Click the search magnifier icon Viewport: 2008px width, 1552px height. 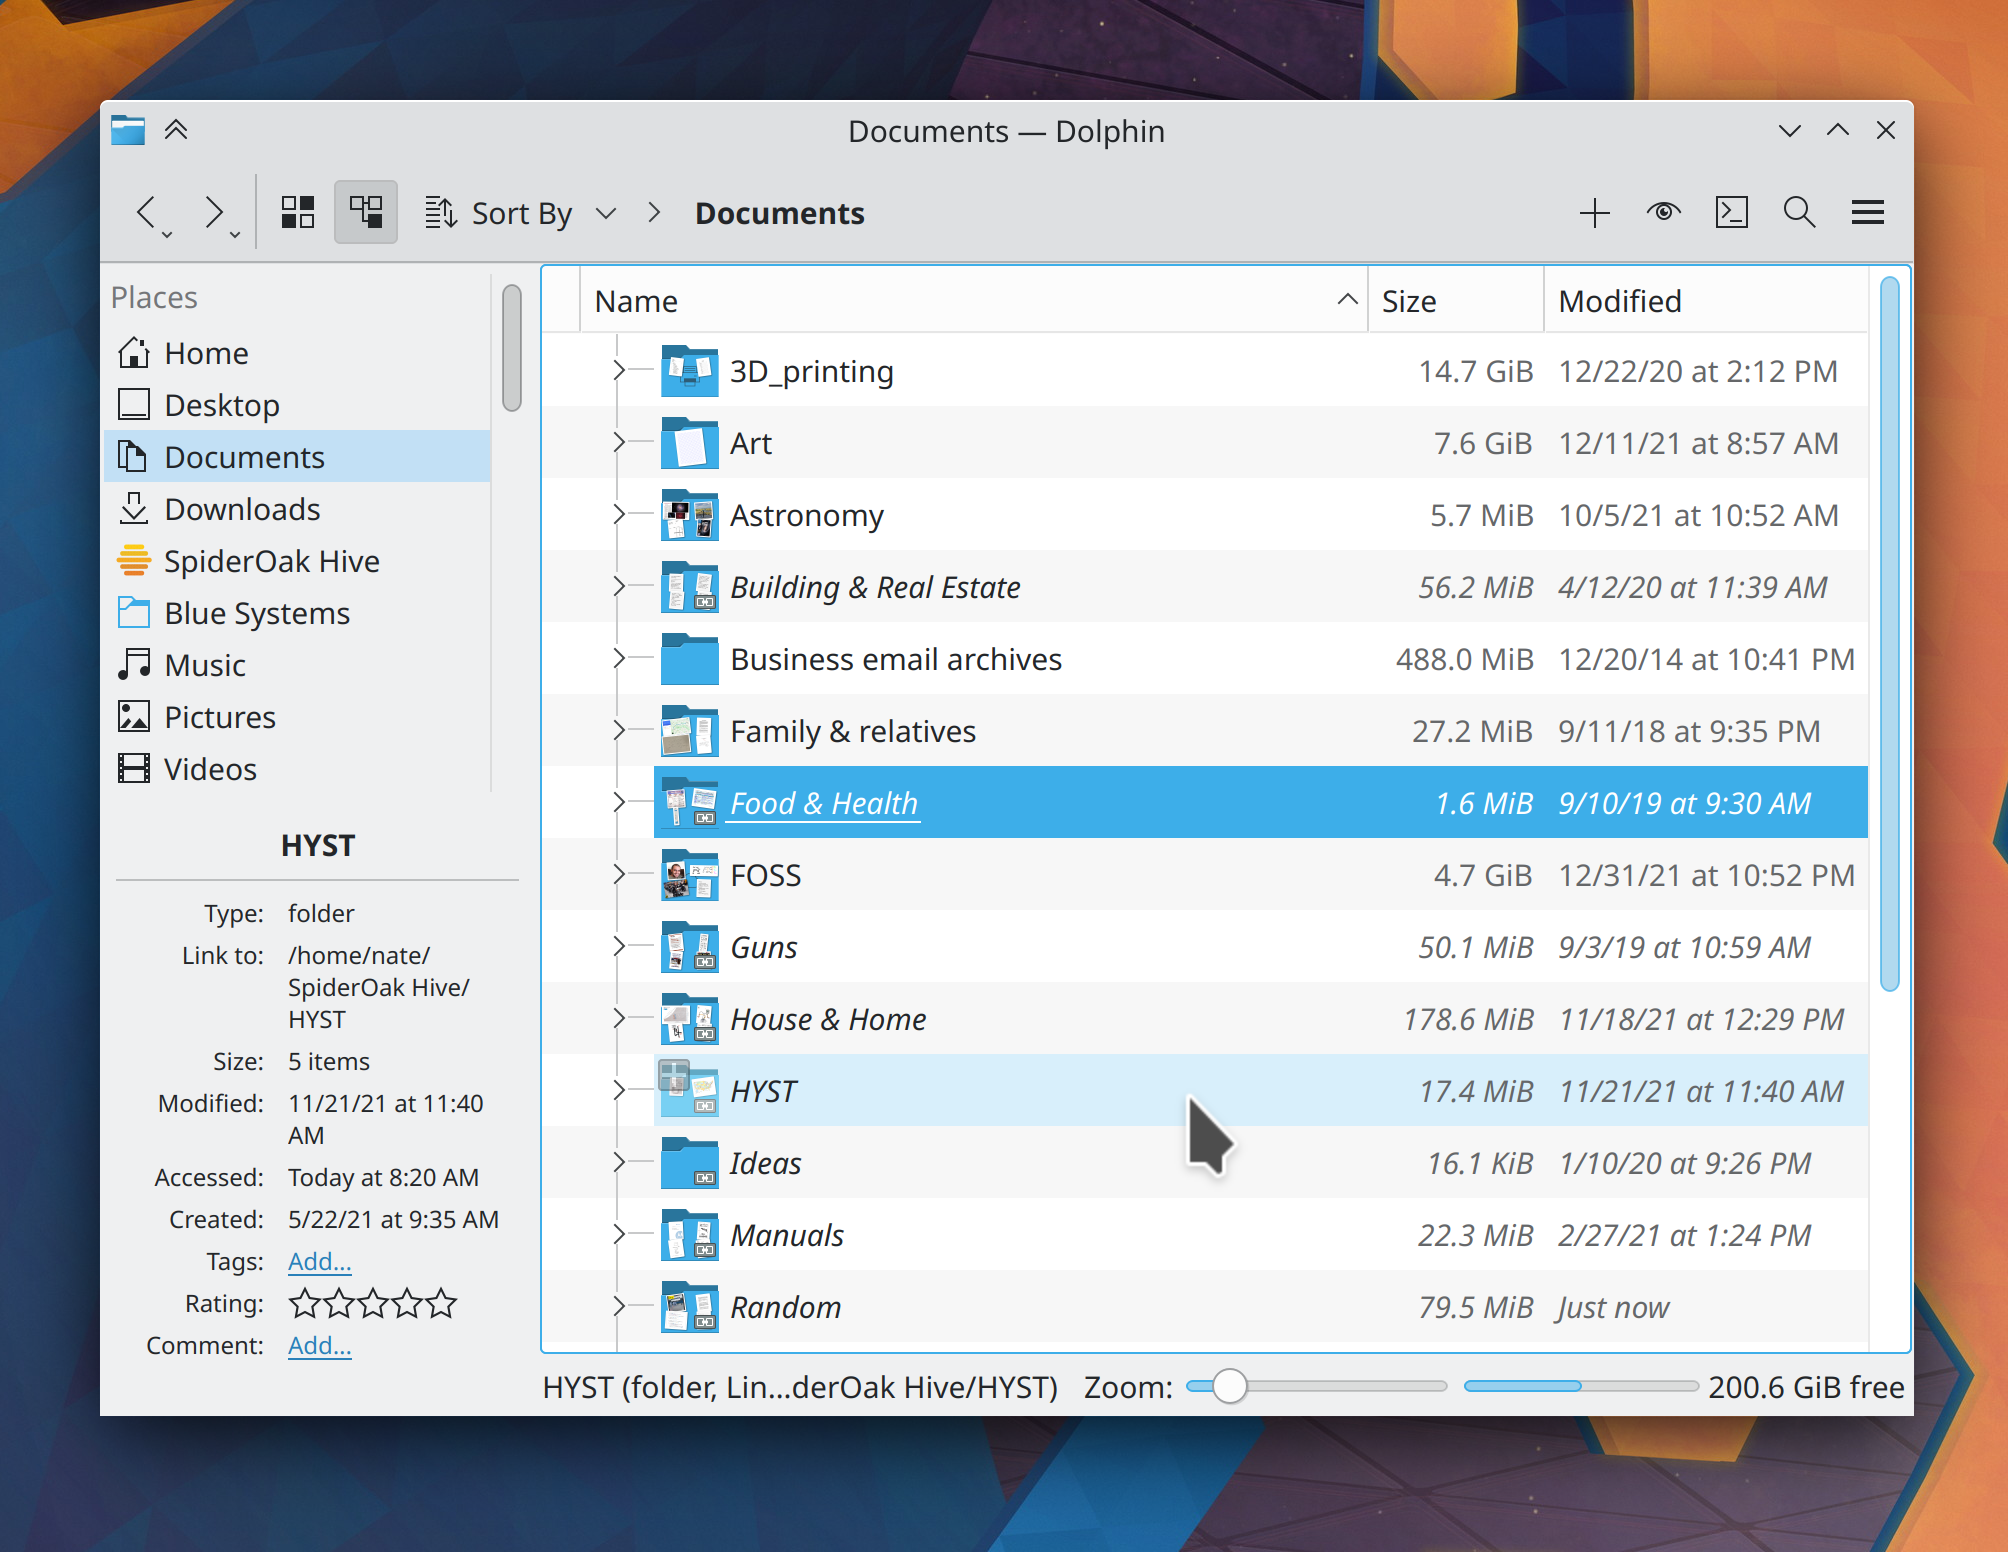coord(1799,213)
